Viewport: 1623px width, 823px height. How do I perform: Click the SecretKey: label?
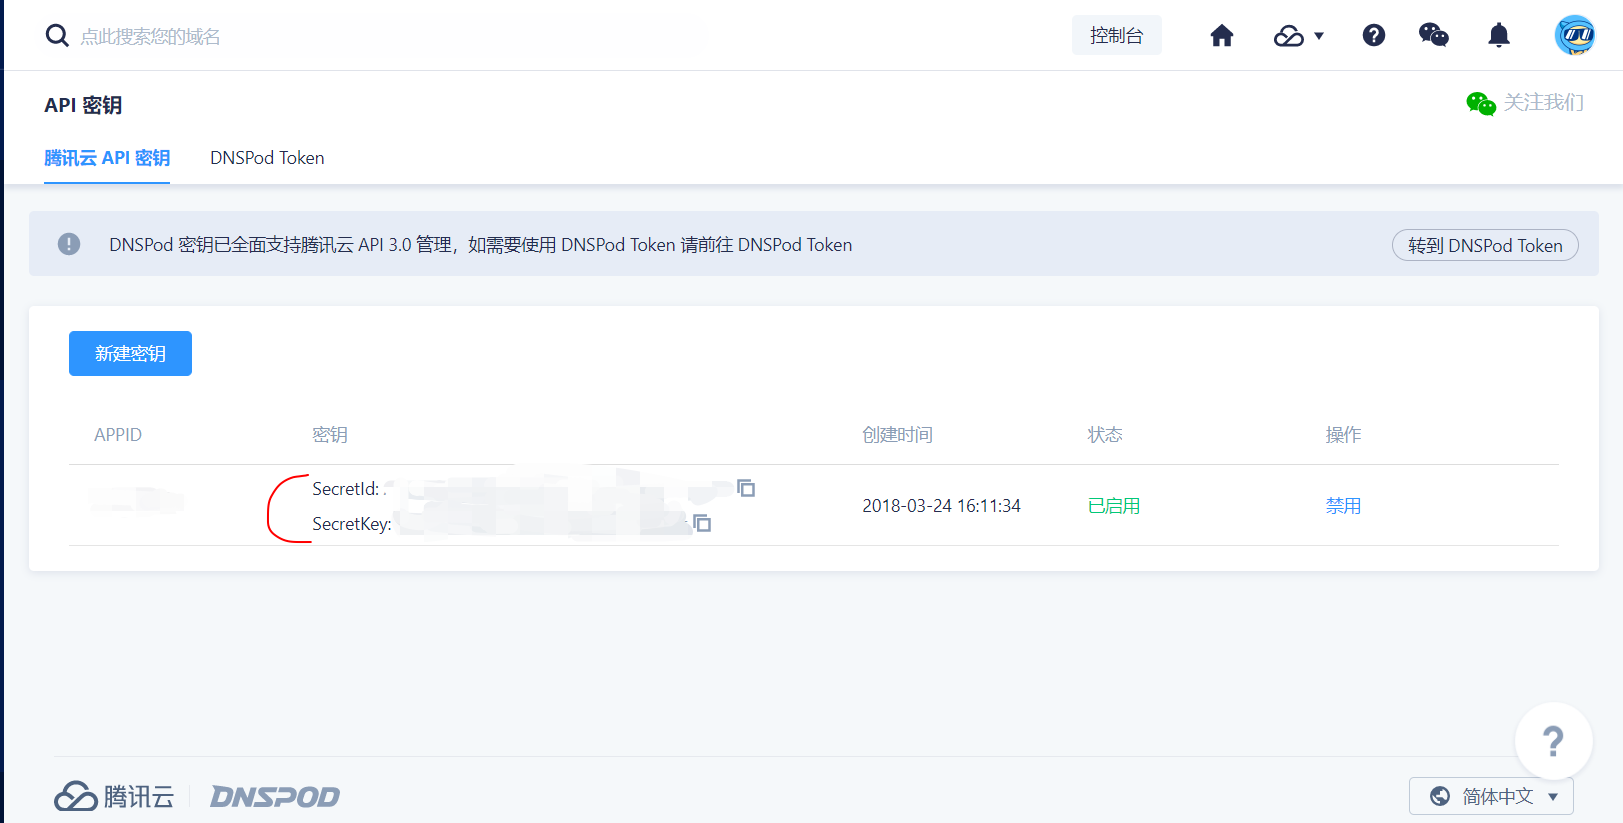tap(352, 524)
